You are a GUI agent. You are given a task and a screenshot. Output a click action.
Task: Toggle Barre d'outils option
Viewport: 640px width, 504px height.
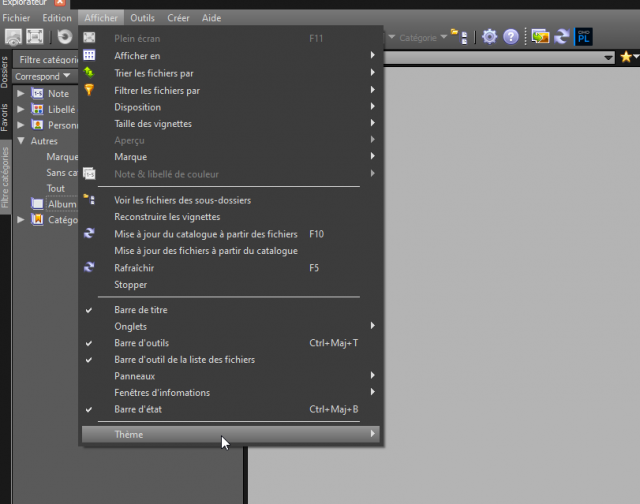tap(231, 343)
